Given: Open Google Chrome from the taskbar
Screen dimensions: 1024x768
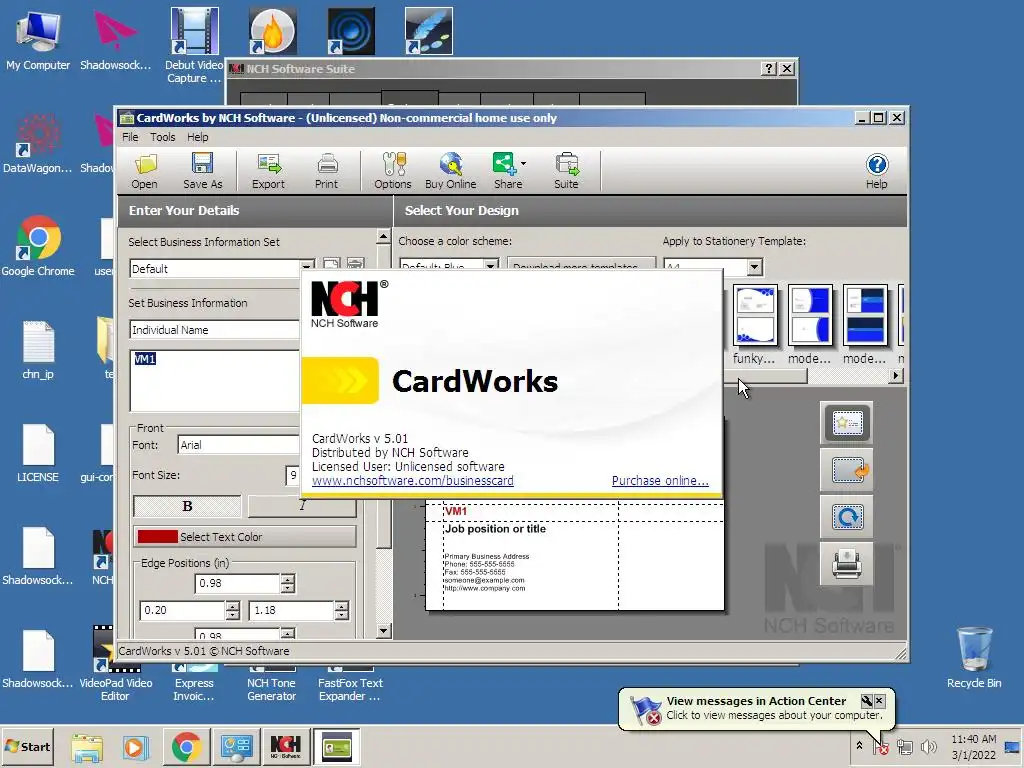Looking at the screenshot, I should click(x=186, y=746).
